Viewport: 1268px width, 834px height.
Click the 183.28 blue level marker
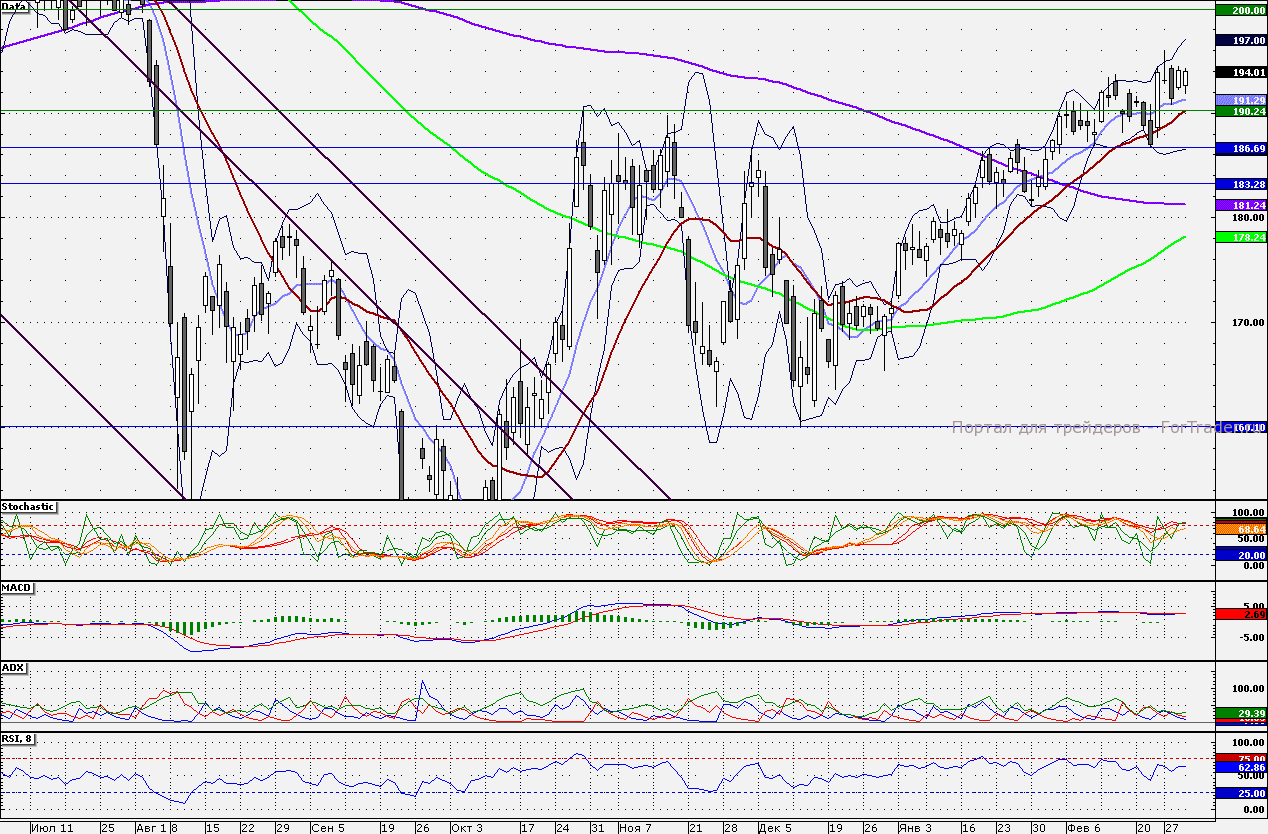pyautogui.click(x=1240, y=185)
